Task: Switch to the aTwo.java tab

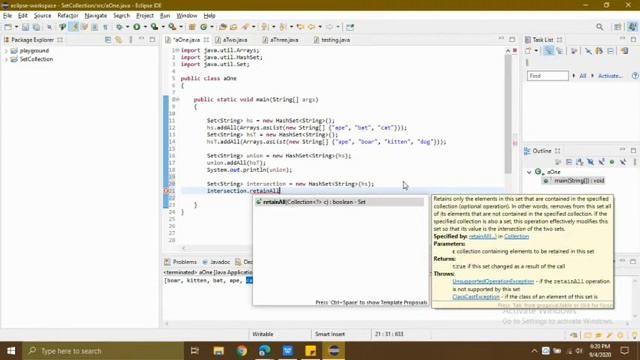Action: (x=232, y=40)
